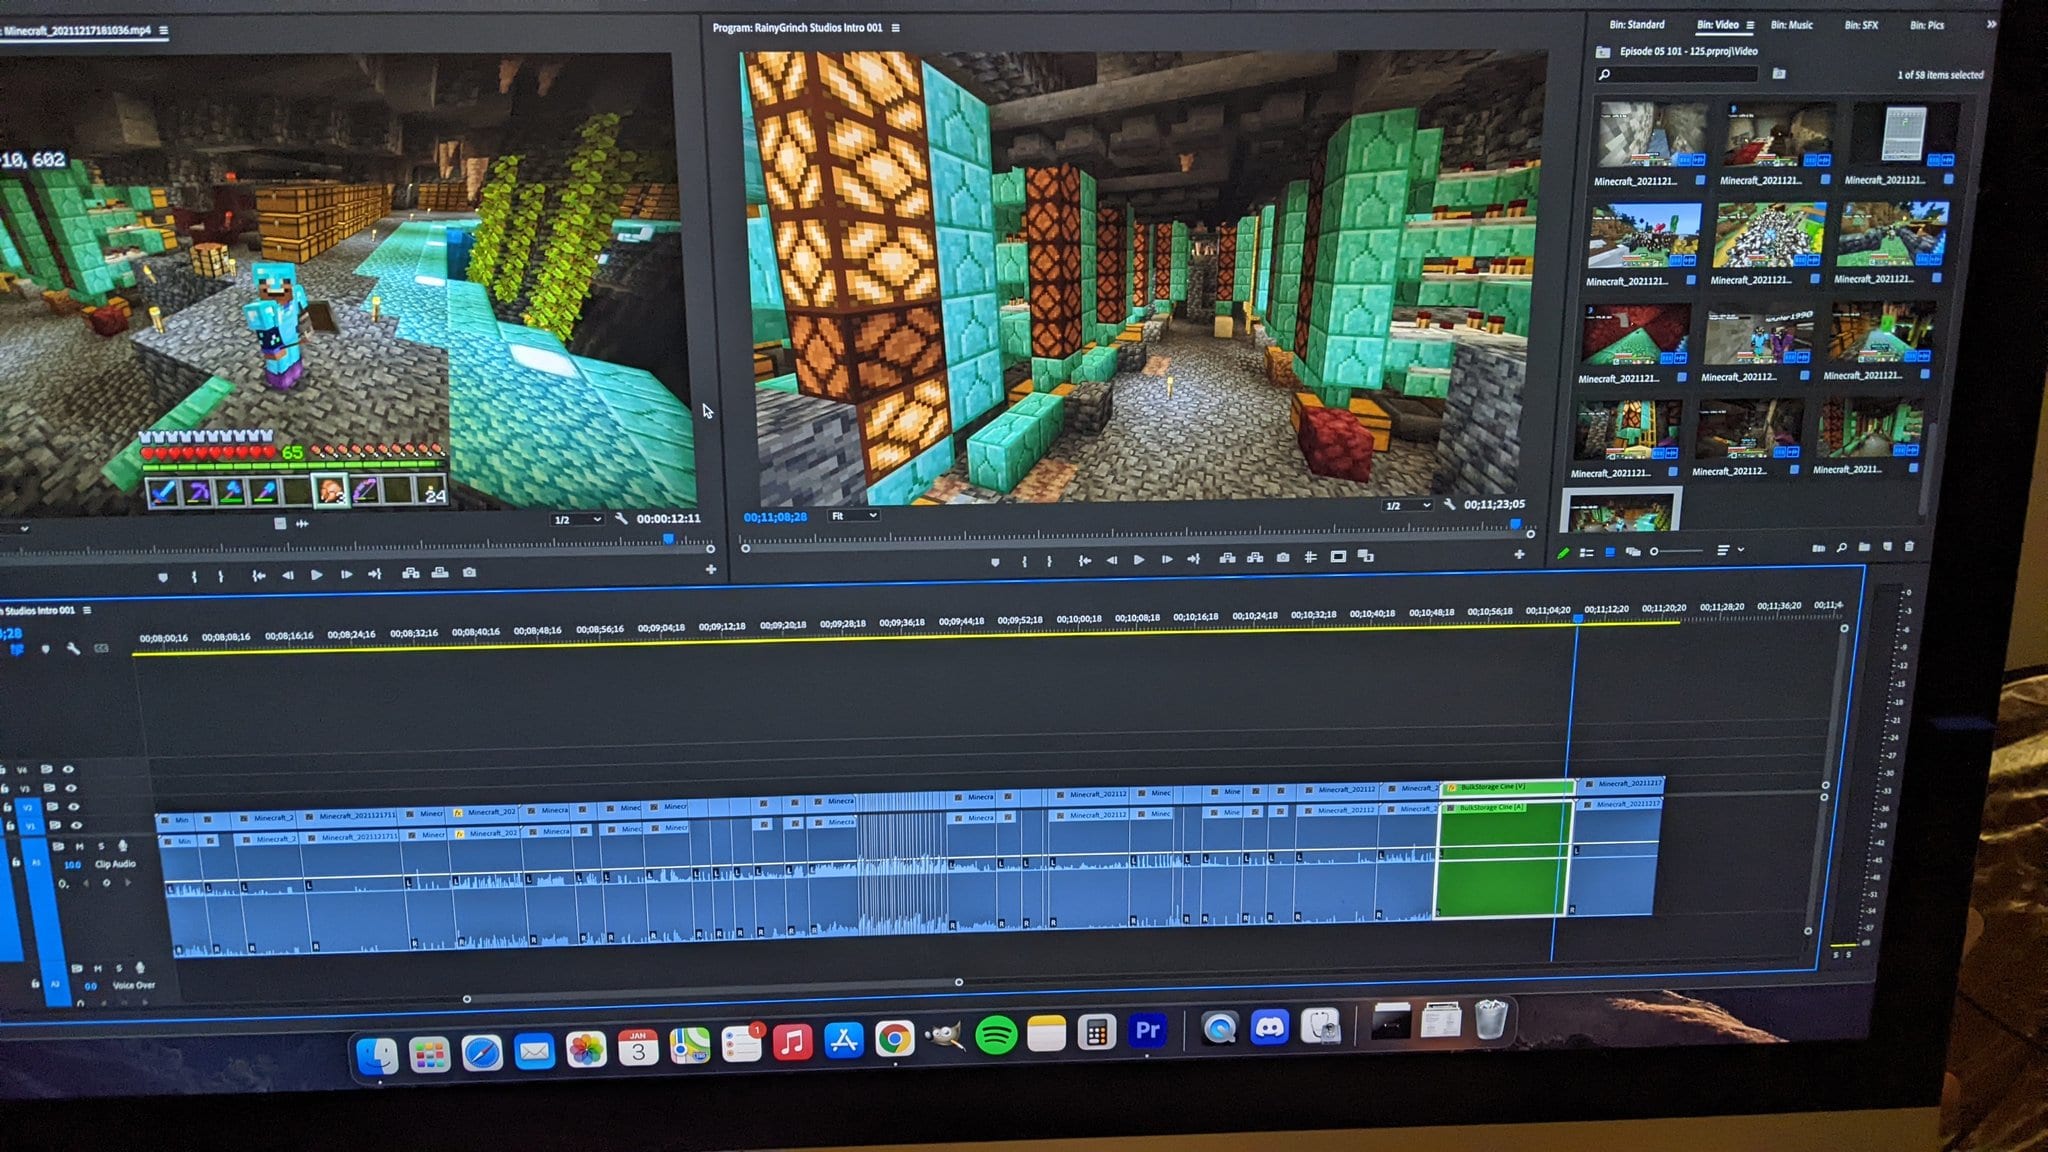The image size is (2048, 1152).
Task: Open Program panel menu next to sequence name
Action: [x=895, y=28]
